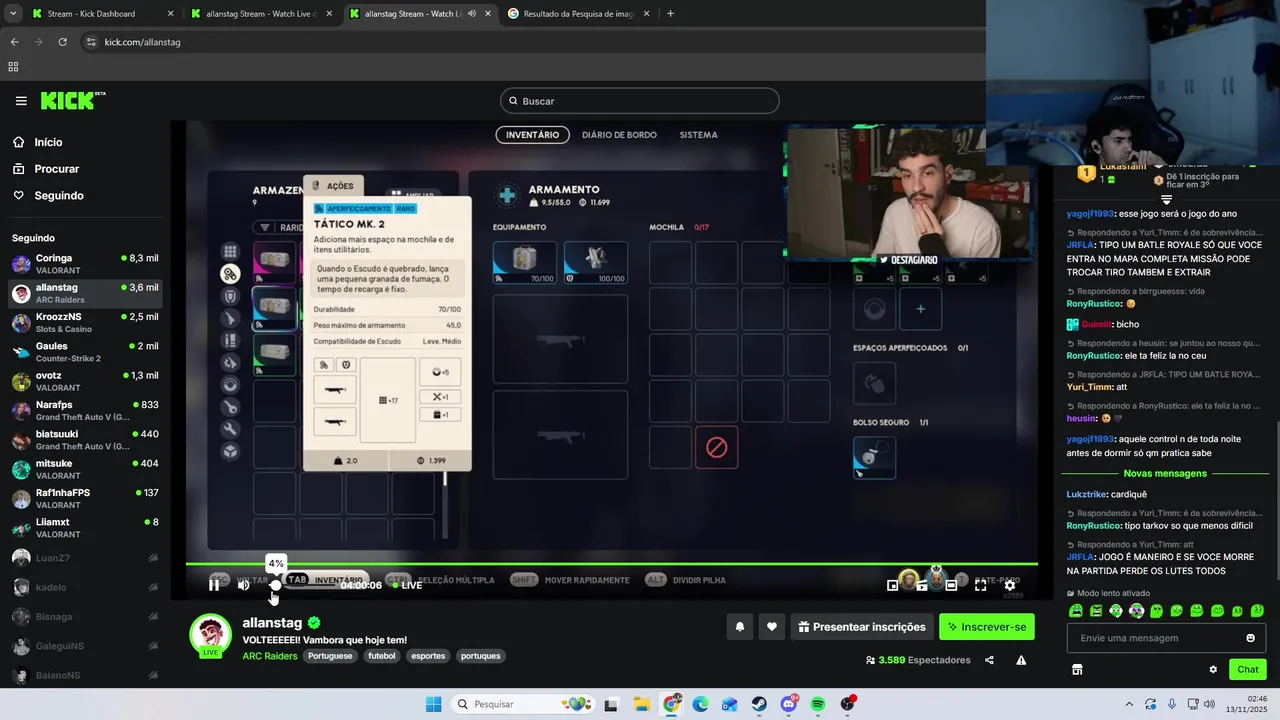
Task: Click the Buscar search field
Action: tap(640, 101)
